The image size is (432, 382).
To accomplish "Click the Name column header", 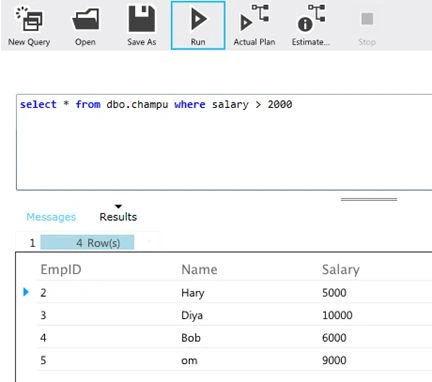I will (199, 269).
